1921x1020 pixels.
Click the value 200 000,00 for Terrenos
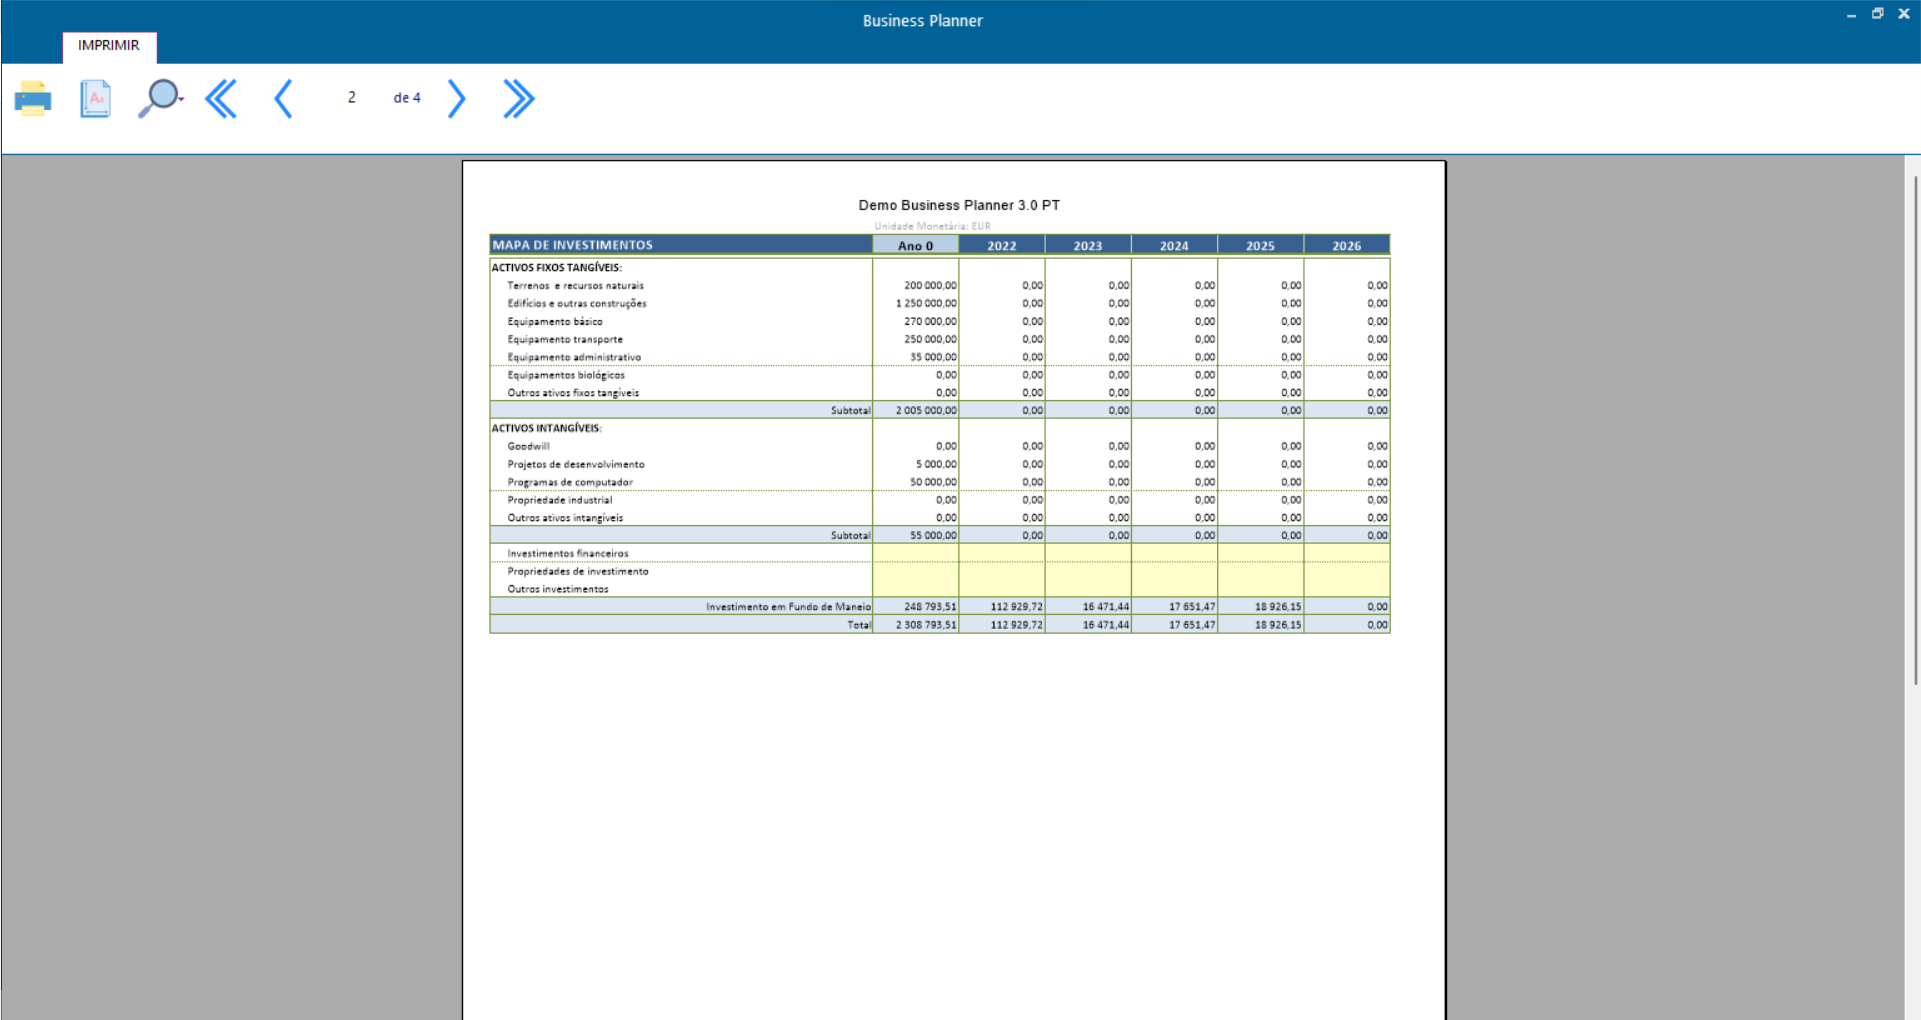930,286
